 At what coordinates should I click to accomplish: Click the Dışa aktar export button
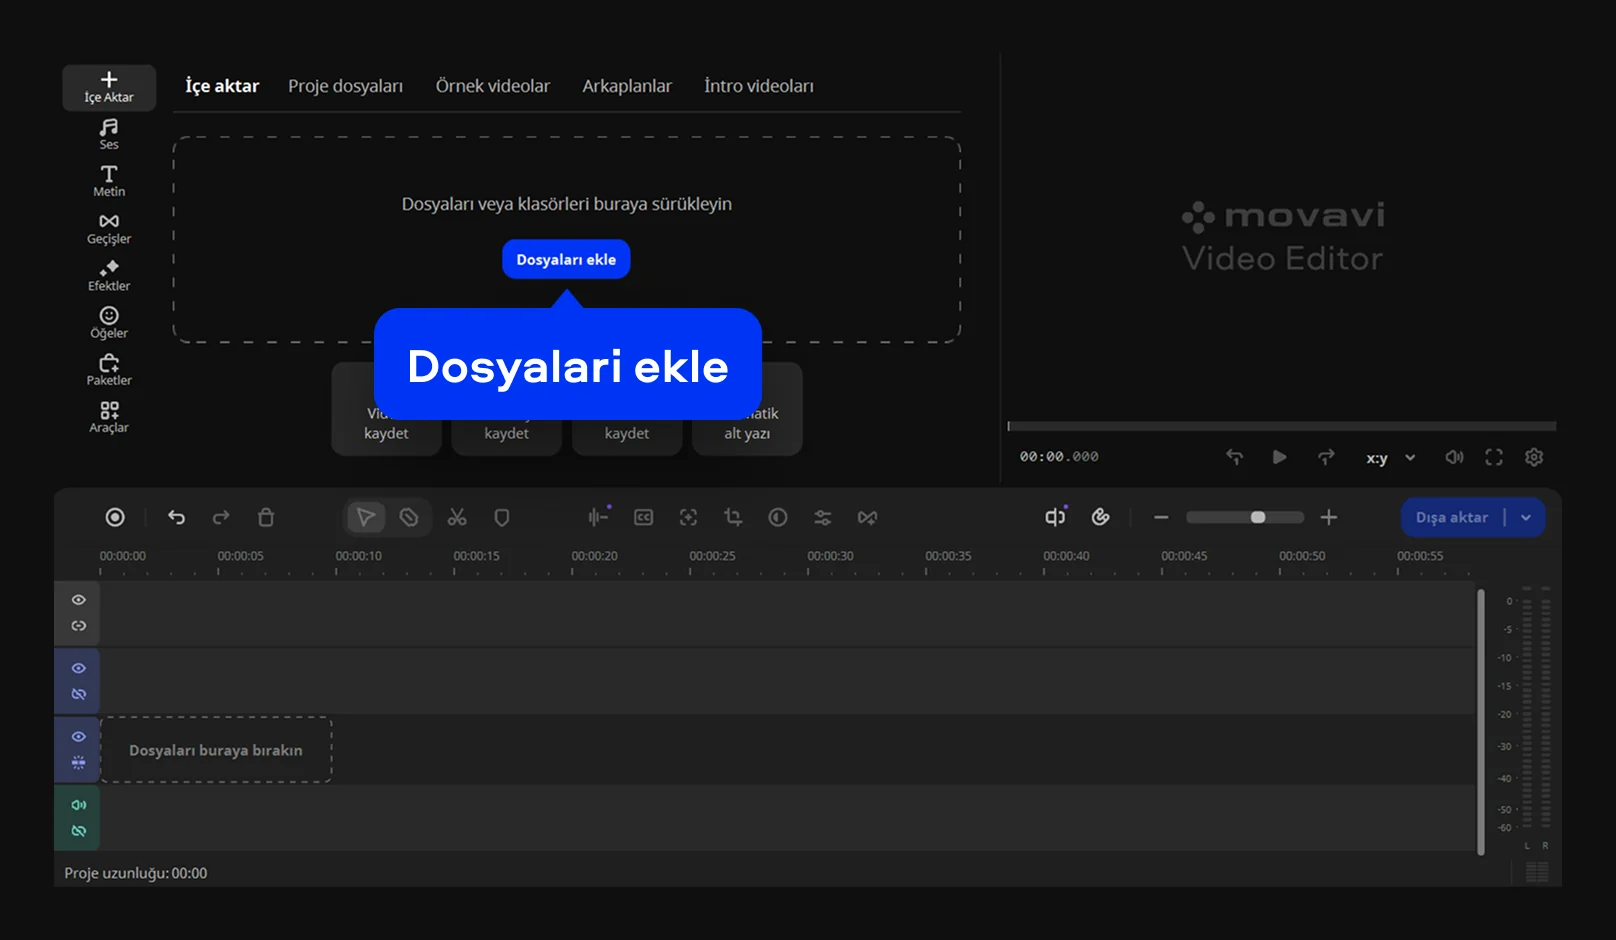click(1452, 517)
